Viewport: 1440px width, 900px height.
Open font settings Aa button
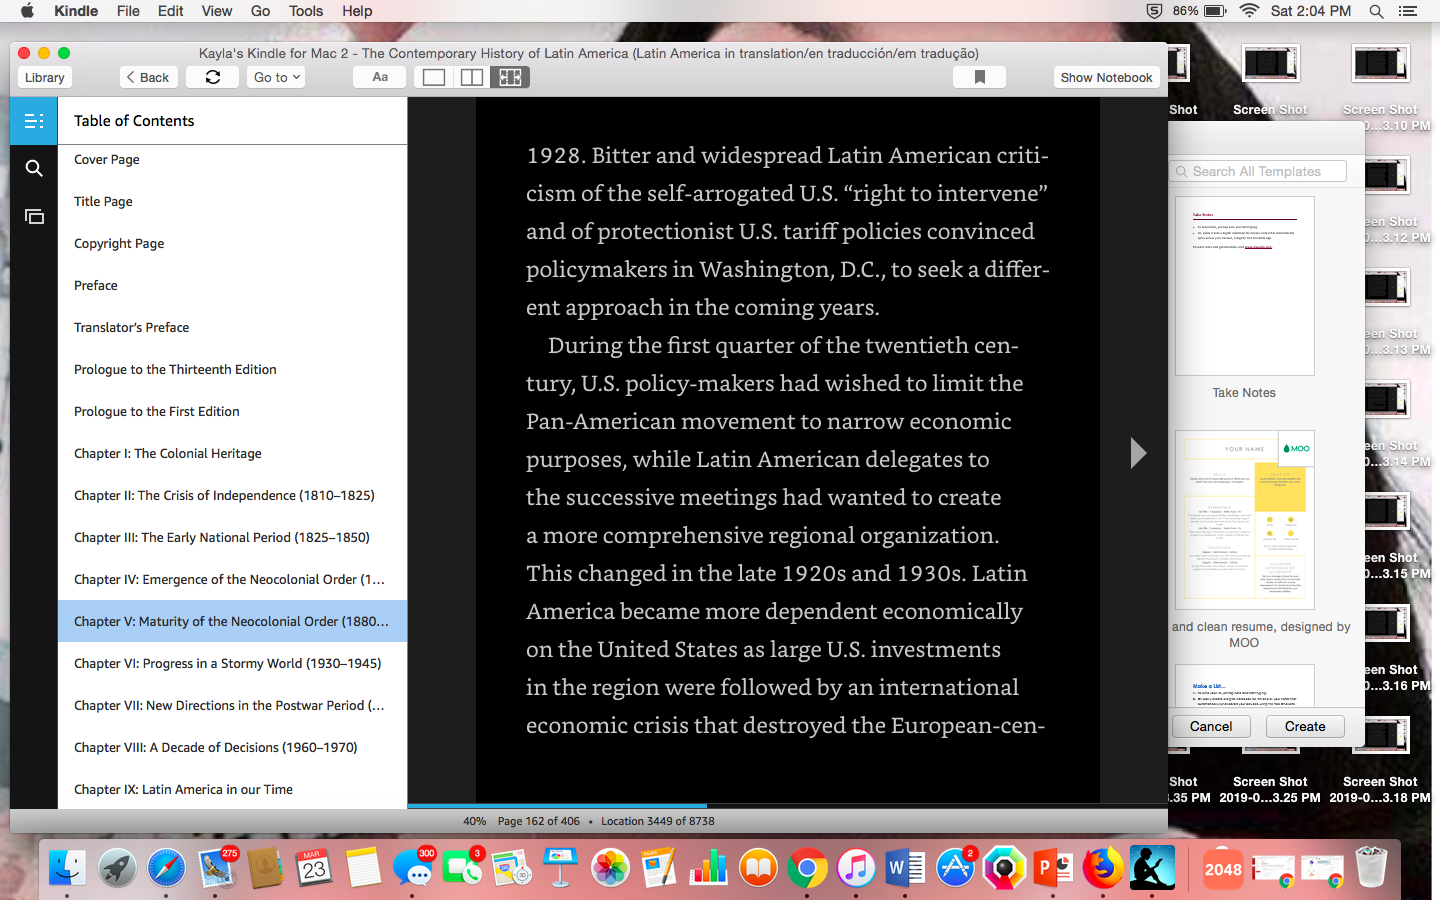[380, 77]
